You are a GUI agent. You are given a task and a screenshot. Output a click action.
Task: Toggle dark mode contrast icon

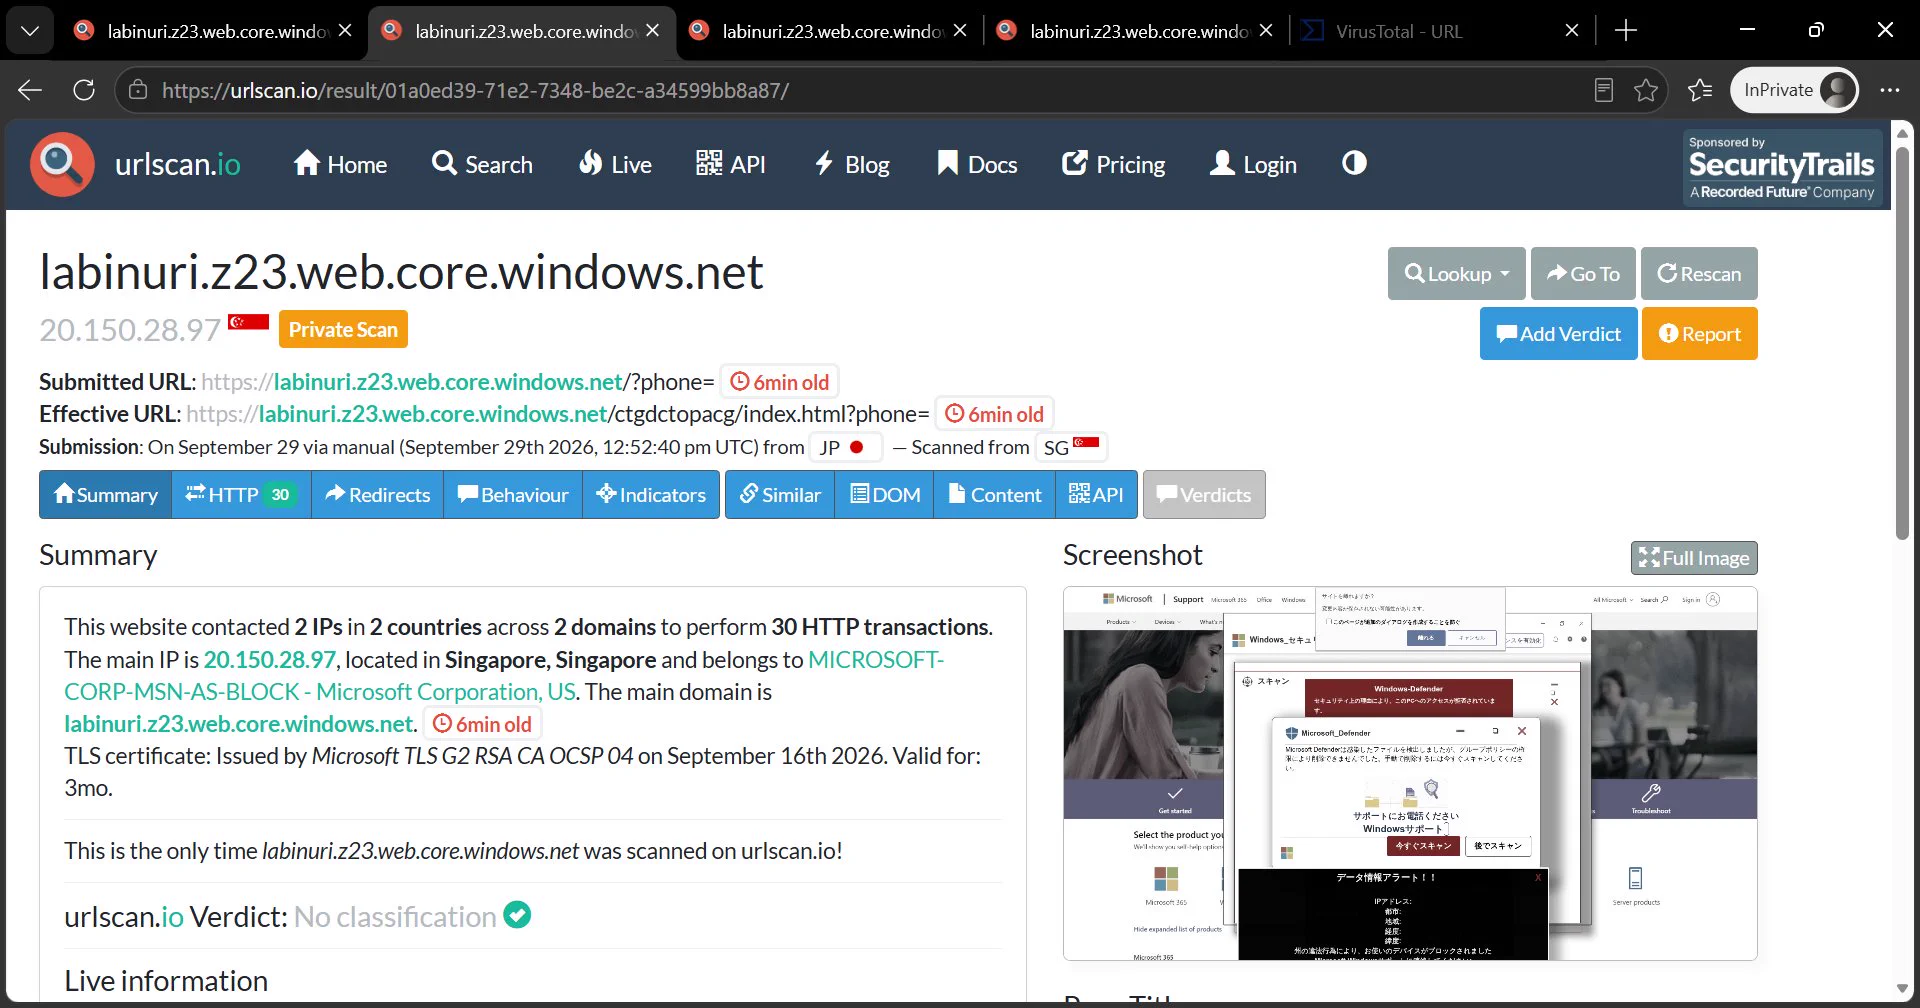coord(1354,163)
